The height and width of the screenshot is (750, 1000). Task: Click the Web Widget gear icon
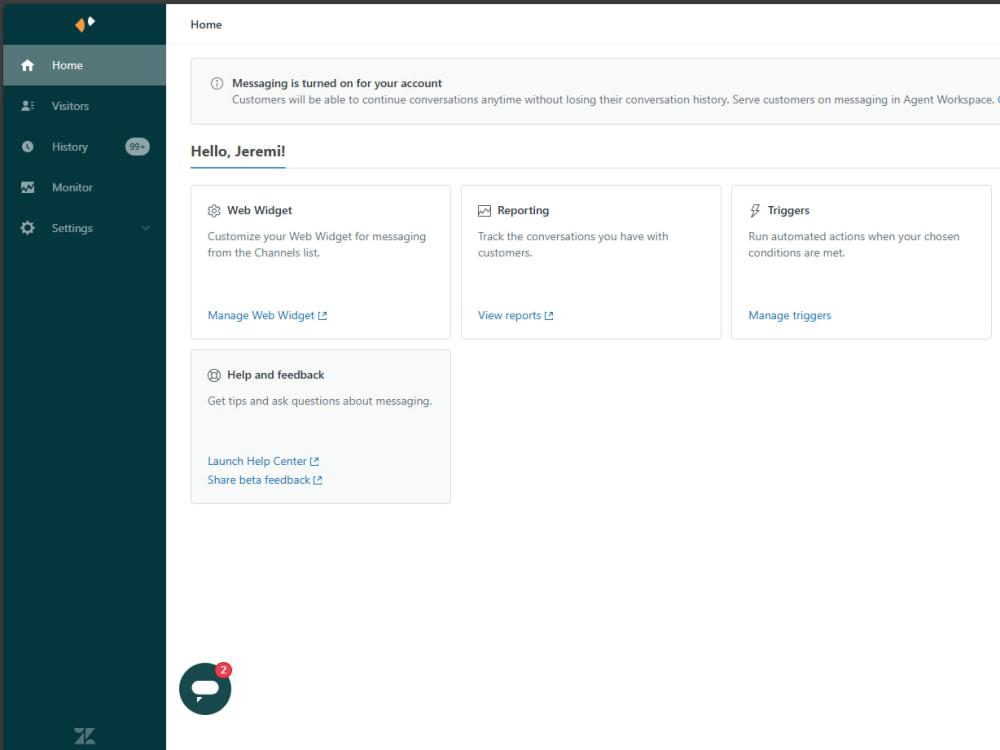(214, 210)
